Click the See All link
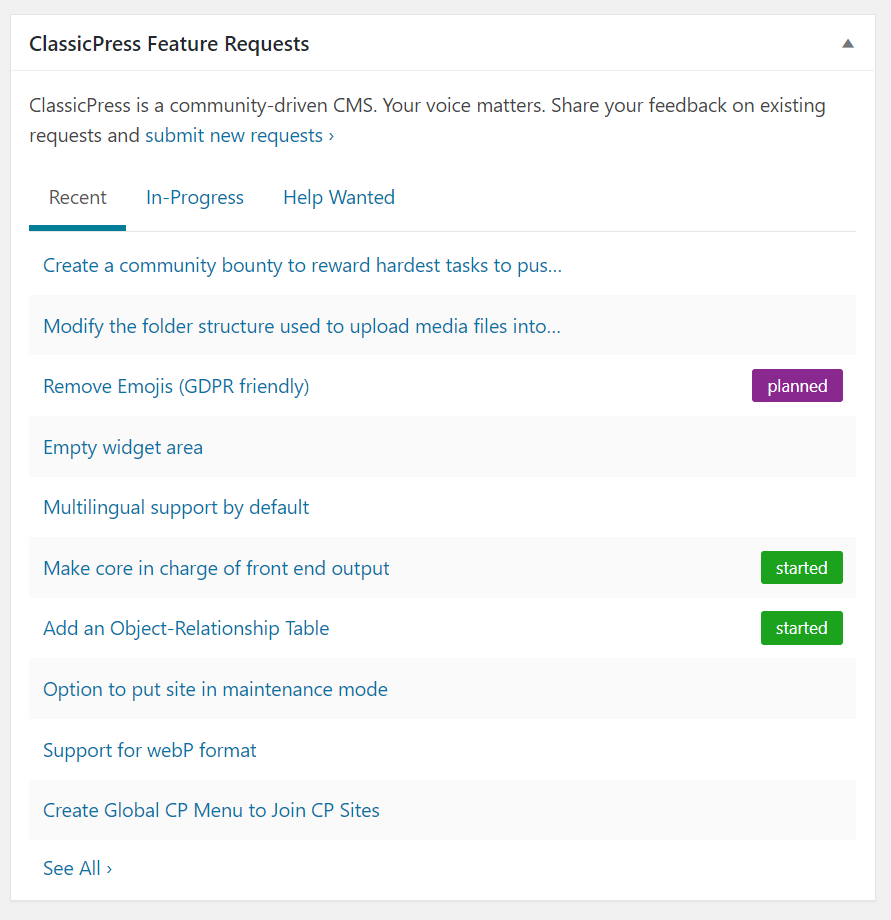The image size is (891, 920). (77, 868)
